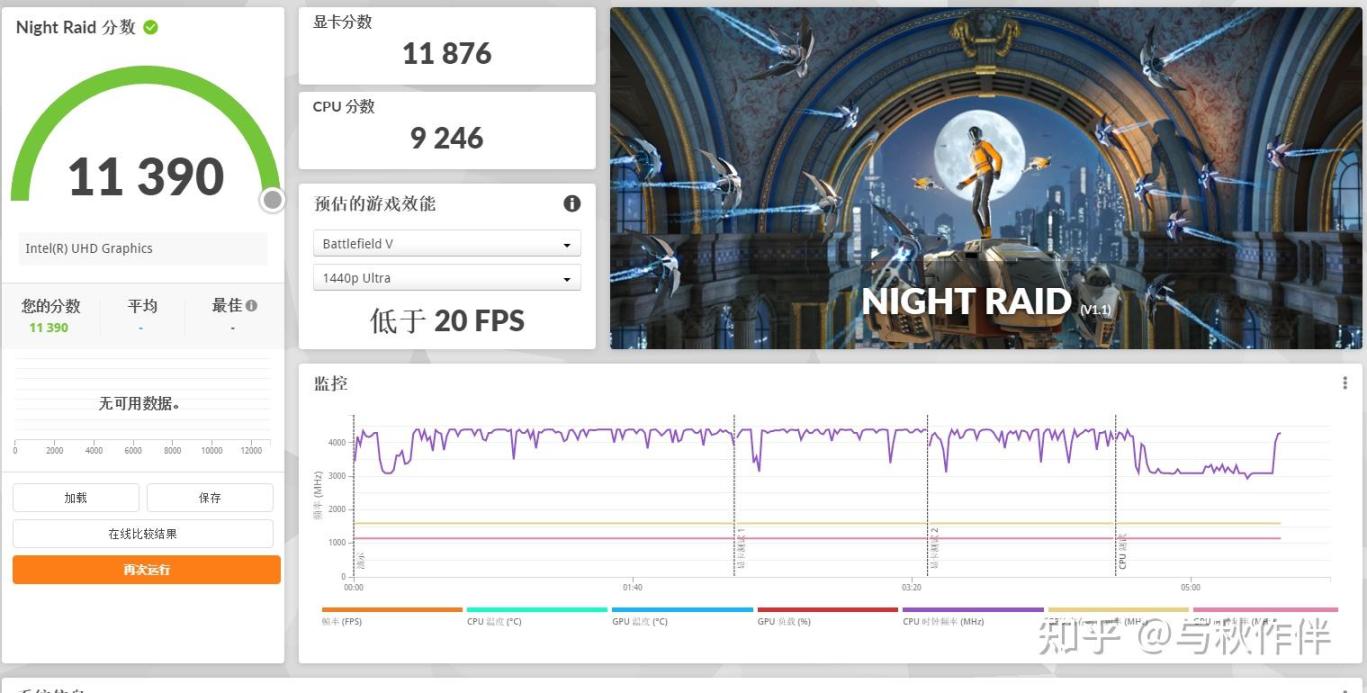Click the 监控 panel title
This screenshot has width=1367, height=693.
[x=331, y=383]
